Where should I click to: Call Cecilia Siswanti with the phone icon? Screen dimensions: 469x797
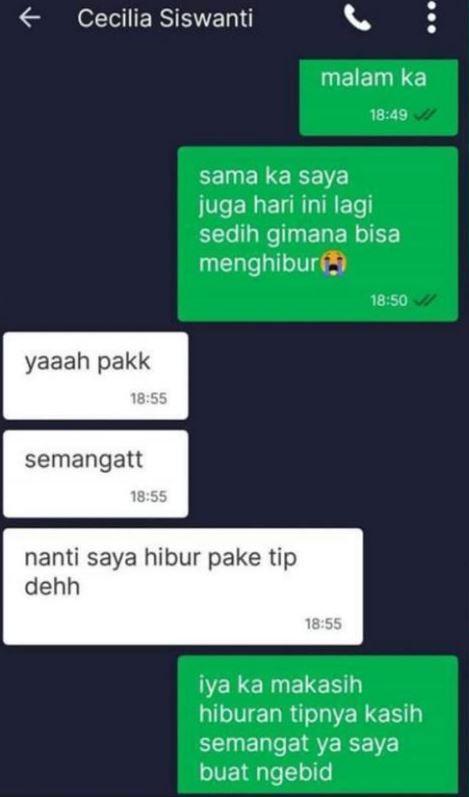(x=357, y=18)
